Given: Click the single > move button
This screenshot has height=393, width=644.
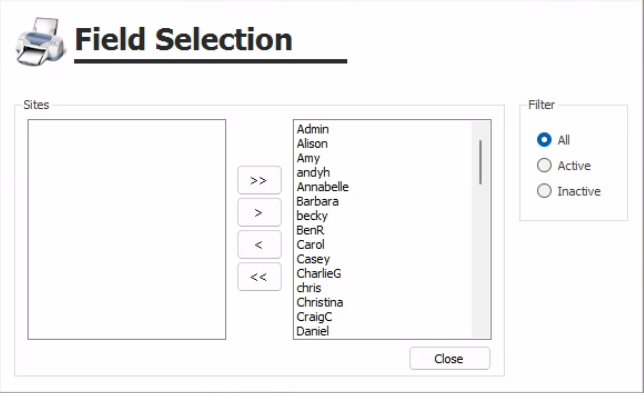Looking at the screenshot, I should (259, 212).
